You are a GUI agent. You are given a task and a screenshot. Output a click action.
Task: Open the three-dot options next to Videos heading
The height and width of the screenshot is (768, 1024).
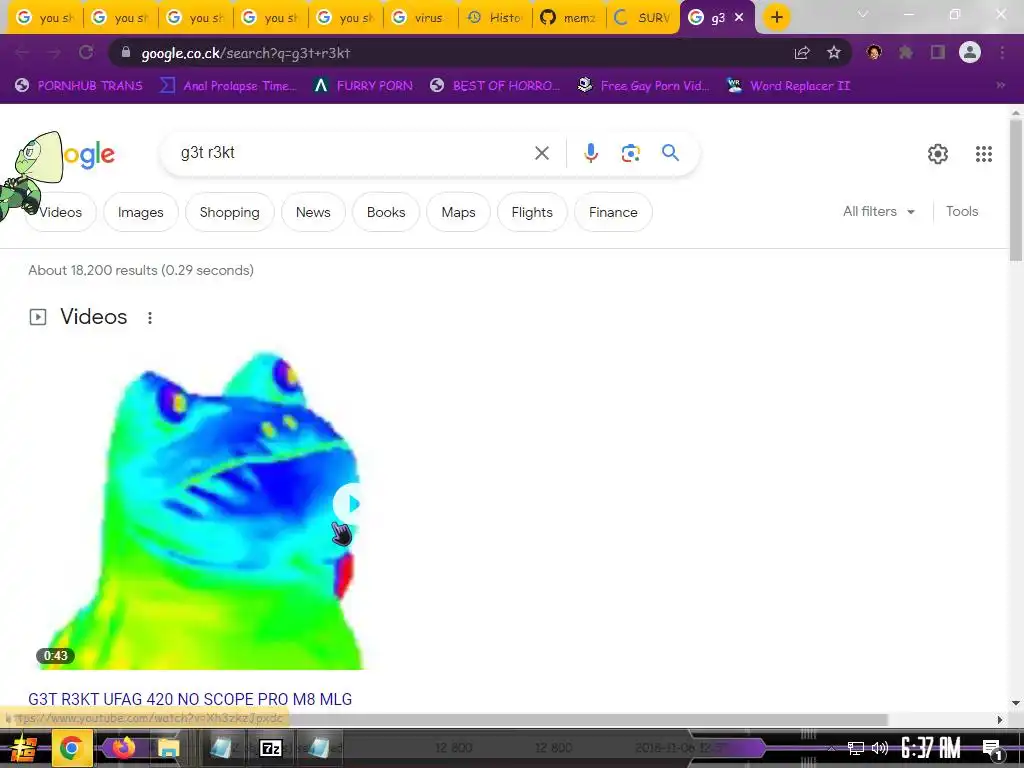click(x=150, y=318)
